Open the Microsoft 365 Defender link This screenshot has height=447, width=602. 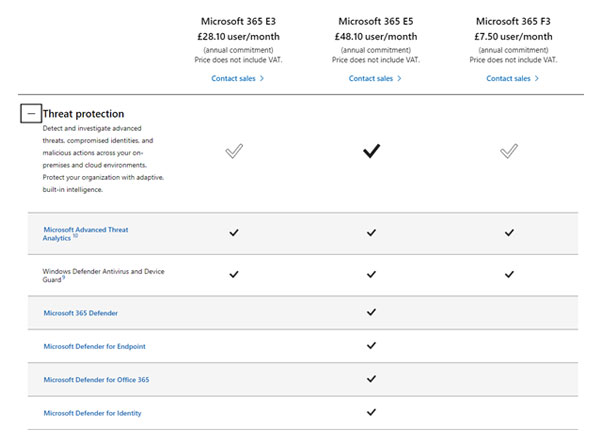click(x=81, y=313)
